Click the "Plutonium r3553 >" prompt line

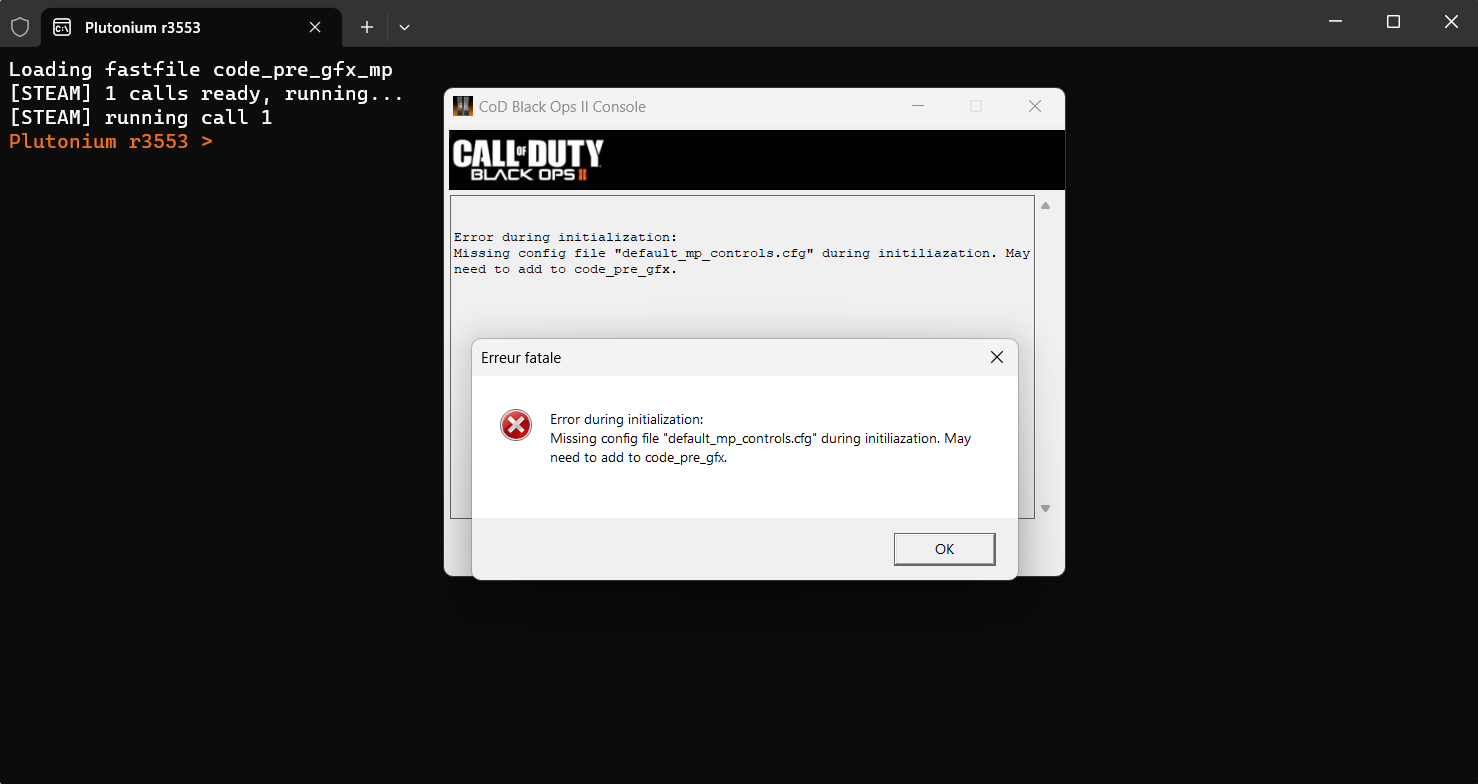110,141
